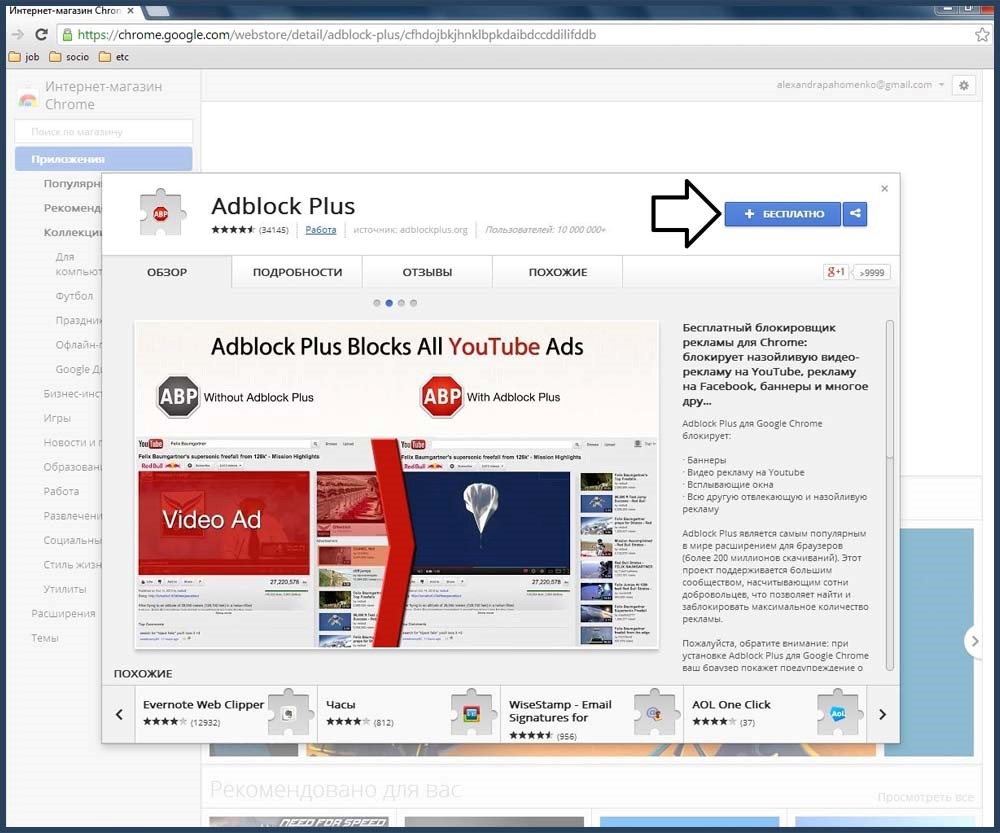The width and height of the screenshot is (1000, 833).
Task: Select the fourth screenshot carousel dot
Action: (x=413, y=303)
